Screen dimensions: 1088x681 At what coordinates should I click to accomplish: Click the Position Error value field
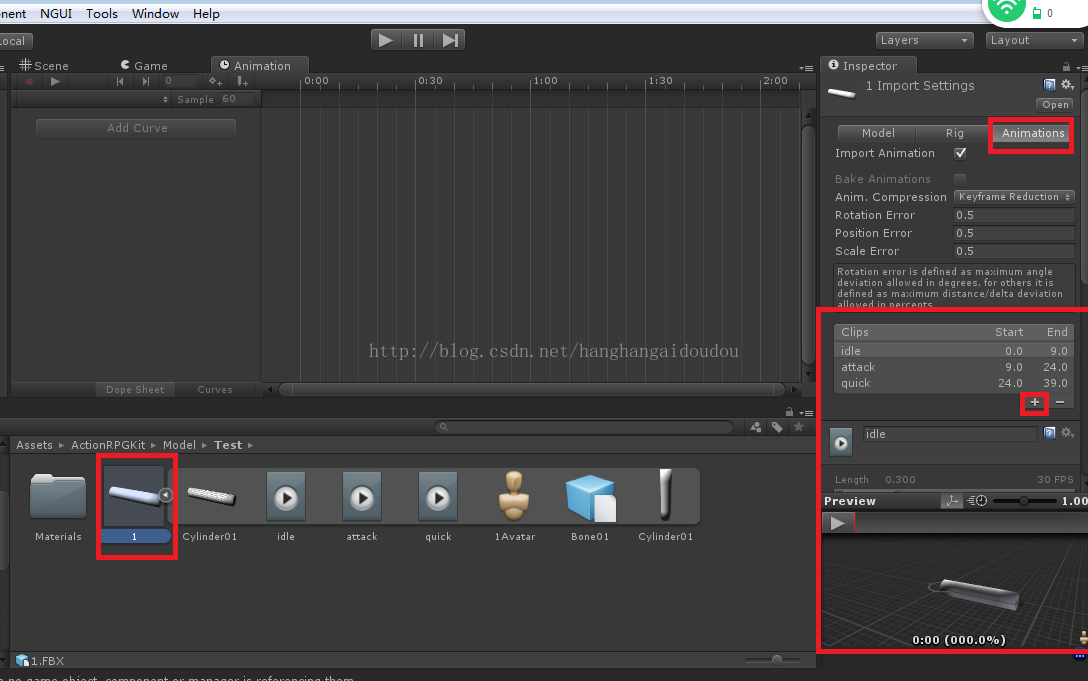click(1014, 233)
